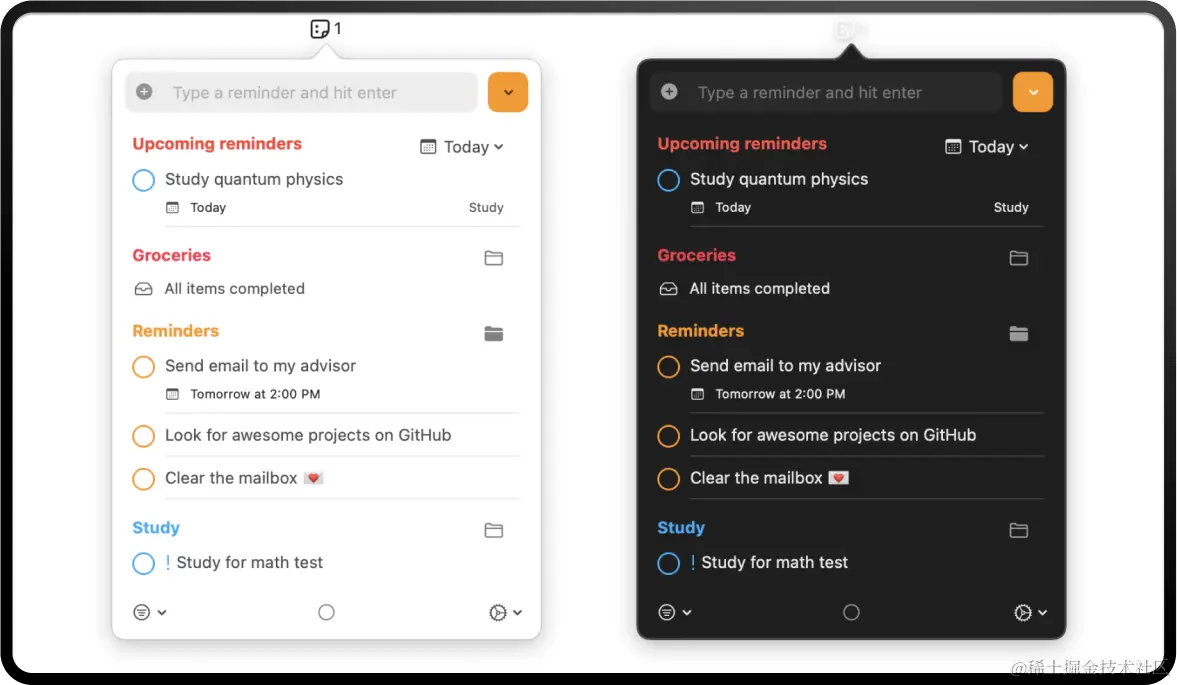Click Groceries folder icon in light panel
1177x685 pixels.
pyautogui.click(x=494, y=258)
